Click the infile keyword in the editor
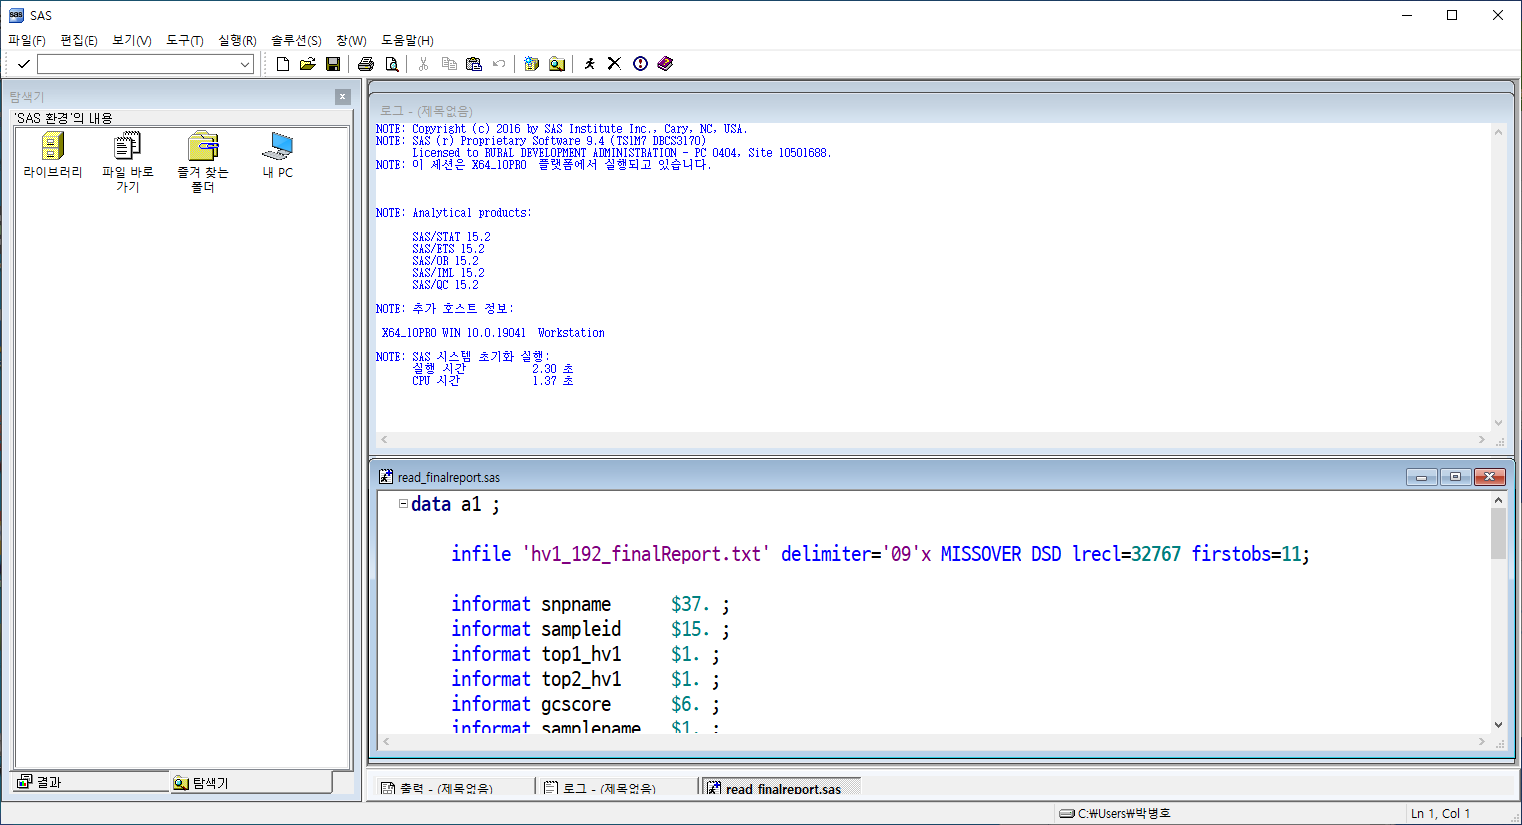The height and width of the screenshot is (825, 1522). tap(481, 554)
